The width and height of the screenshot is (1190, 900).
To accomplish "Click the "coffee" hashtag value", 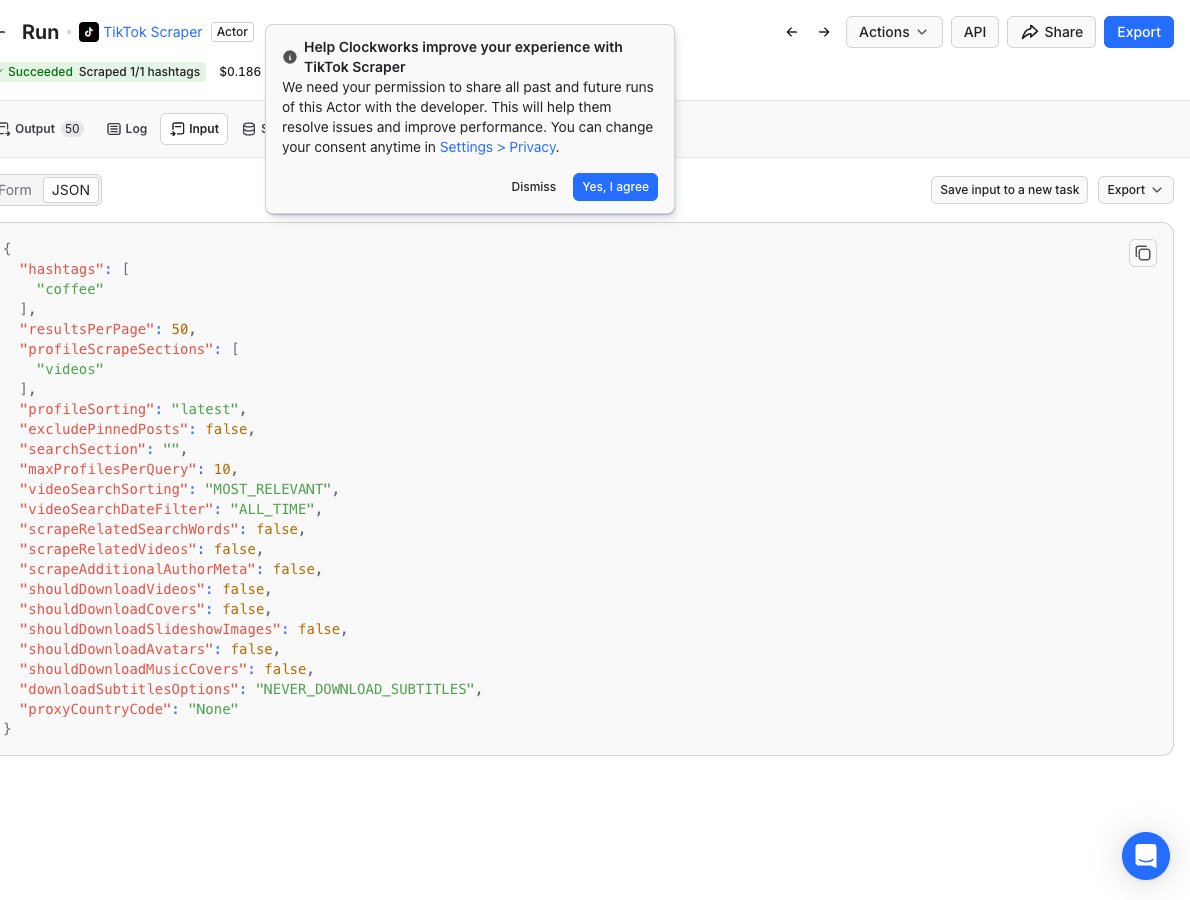I will pos(70,289).
